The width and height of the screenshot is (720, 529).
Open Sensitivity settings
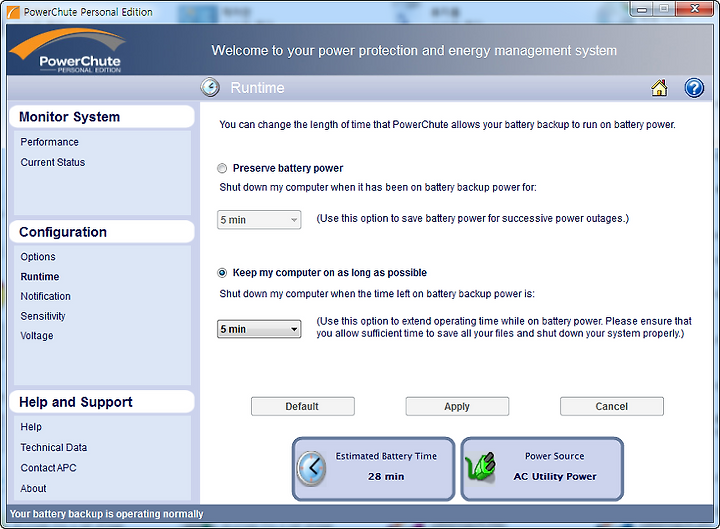pyautogui.click(x=43, y=316)
